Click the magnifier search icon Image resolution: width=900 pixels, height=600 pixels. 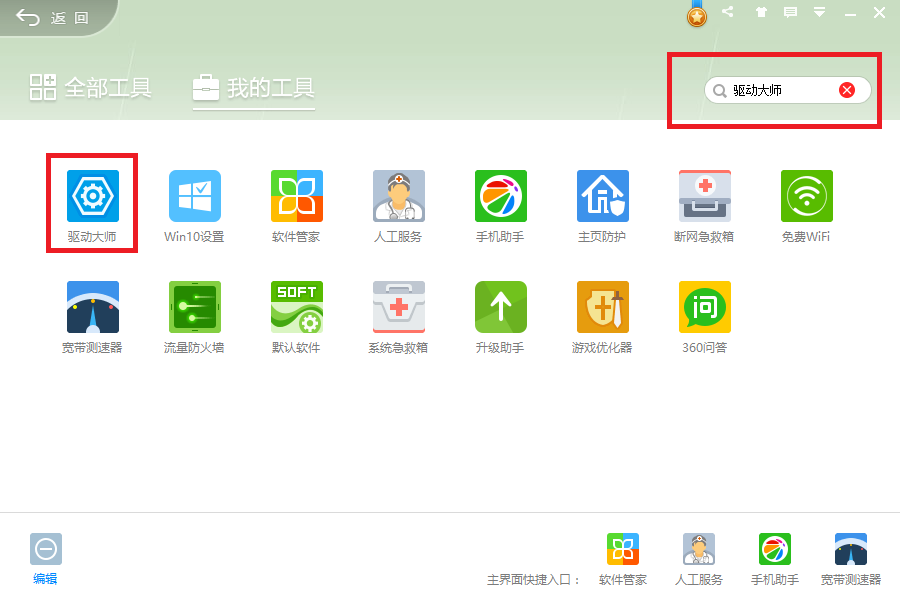coord(719,91)
